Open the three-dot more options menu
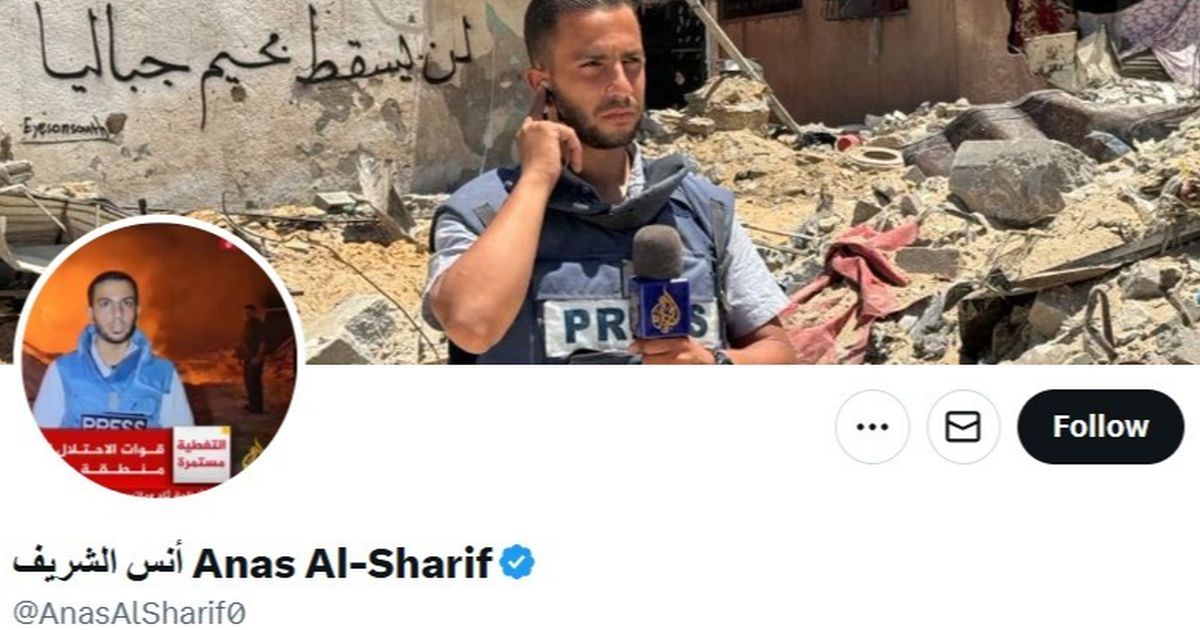Image resolution: width=1200 pixels, height=630 pixels. click(872, 427)
